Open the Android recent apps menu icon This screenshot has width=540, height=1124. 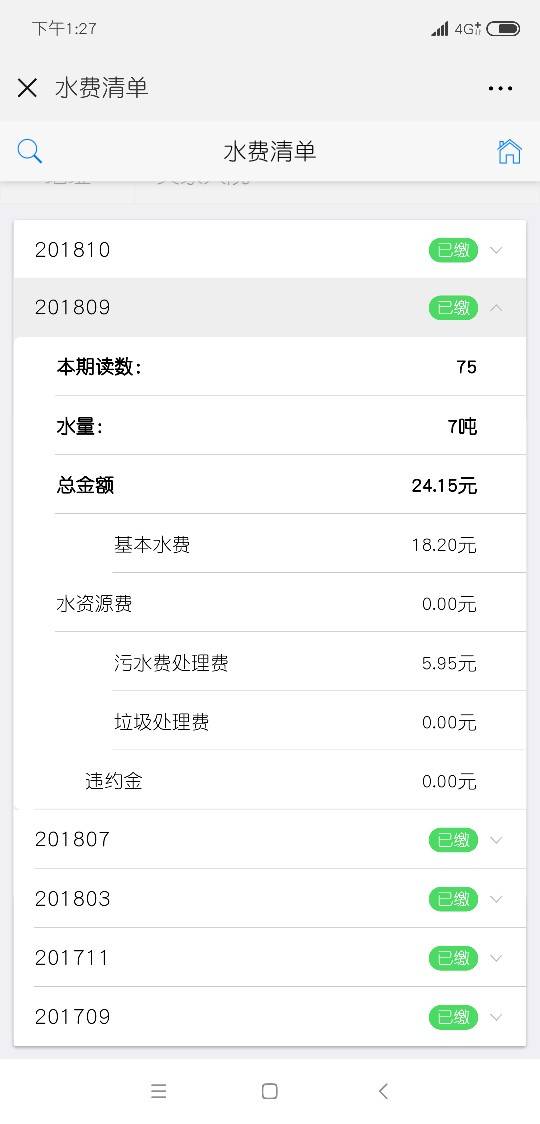coord(158,1091)
